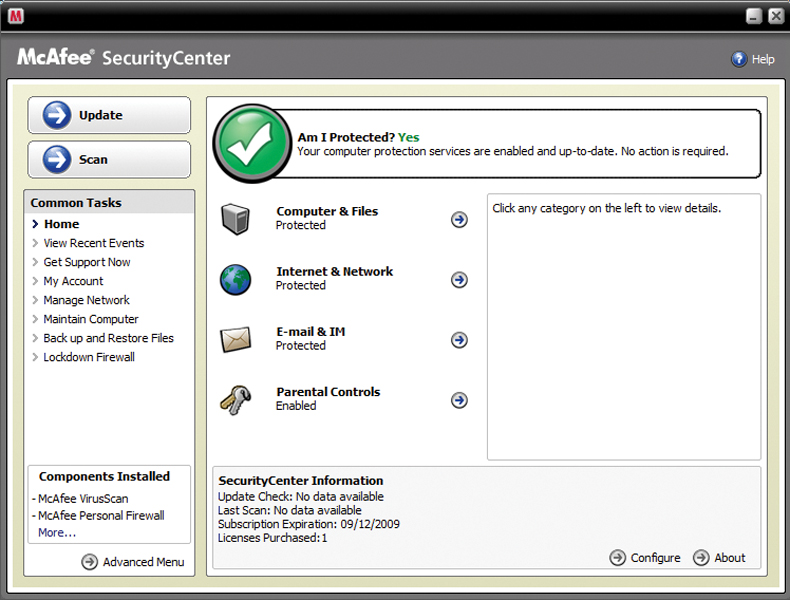
Task: Click the Parental Controls keys icon
Action: coord(235,400)
